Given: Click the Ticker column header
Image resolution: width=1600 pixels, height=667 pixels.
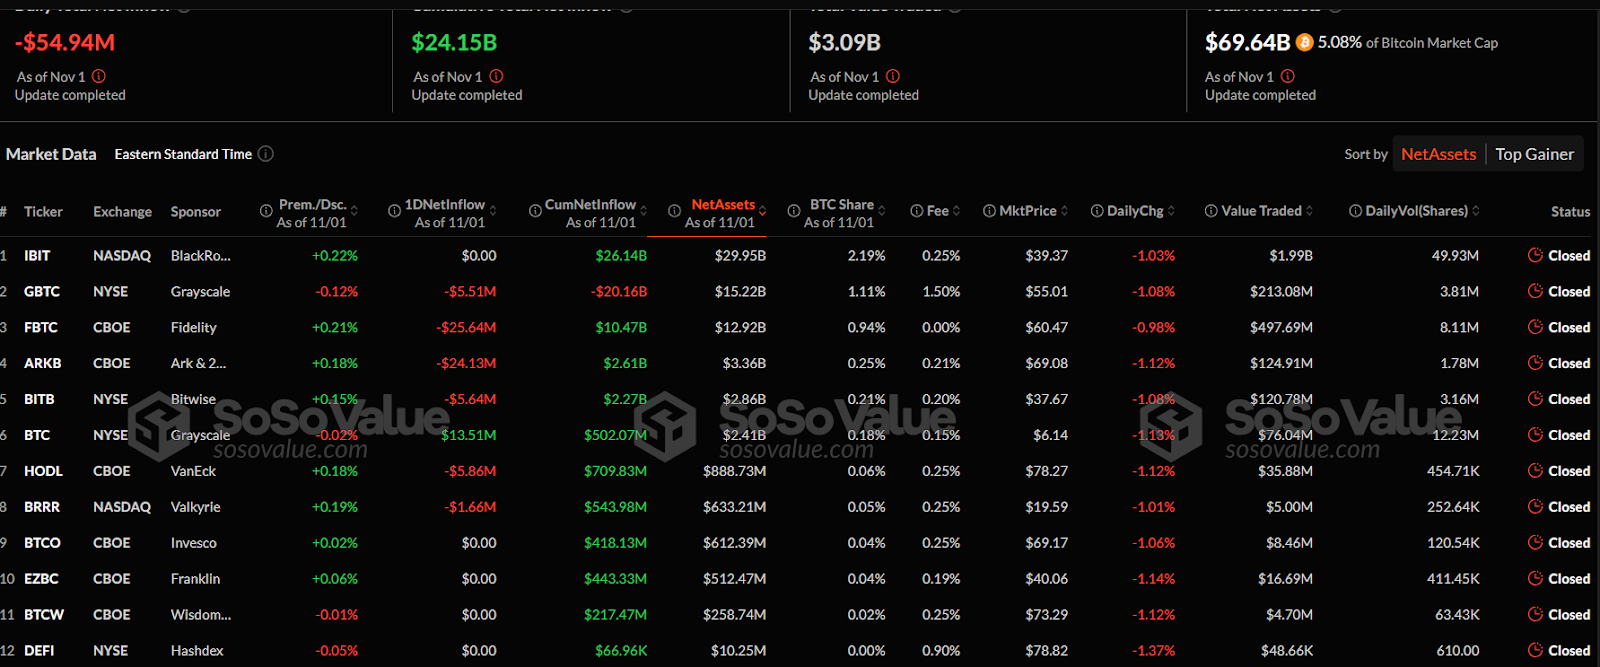Looking at the screenshot, I should pyautogui.click(x=43, y=212).
